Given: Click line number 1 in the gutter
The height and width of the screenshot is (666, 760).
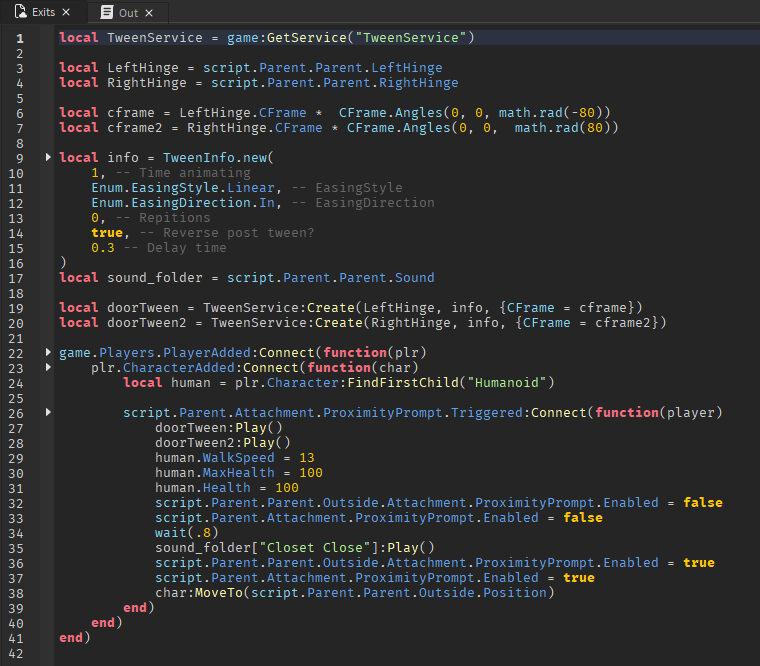Looking at the screenshot, I should (x=19, y=38).
